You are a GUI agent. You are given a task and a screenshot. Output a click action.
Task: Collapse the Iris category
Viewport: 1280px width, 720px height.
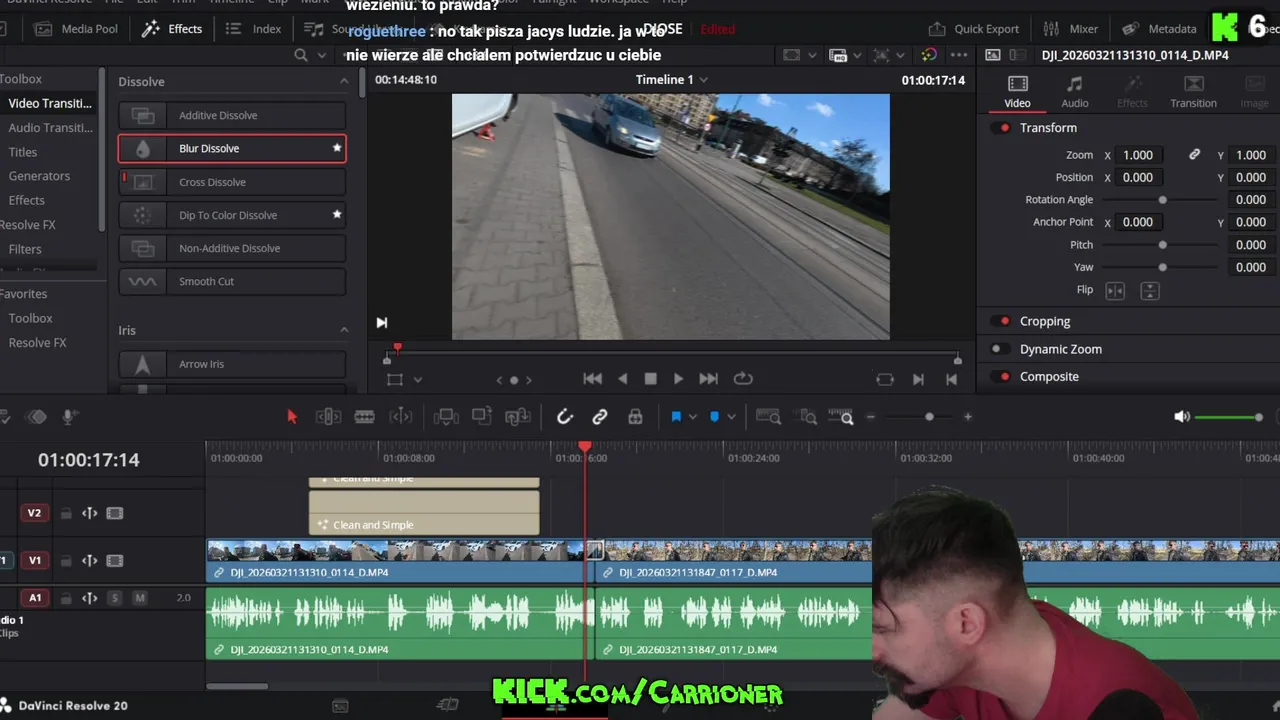pos(344,330)
